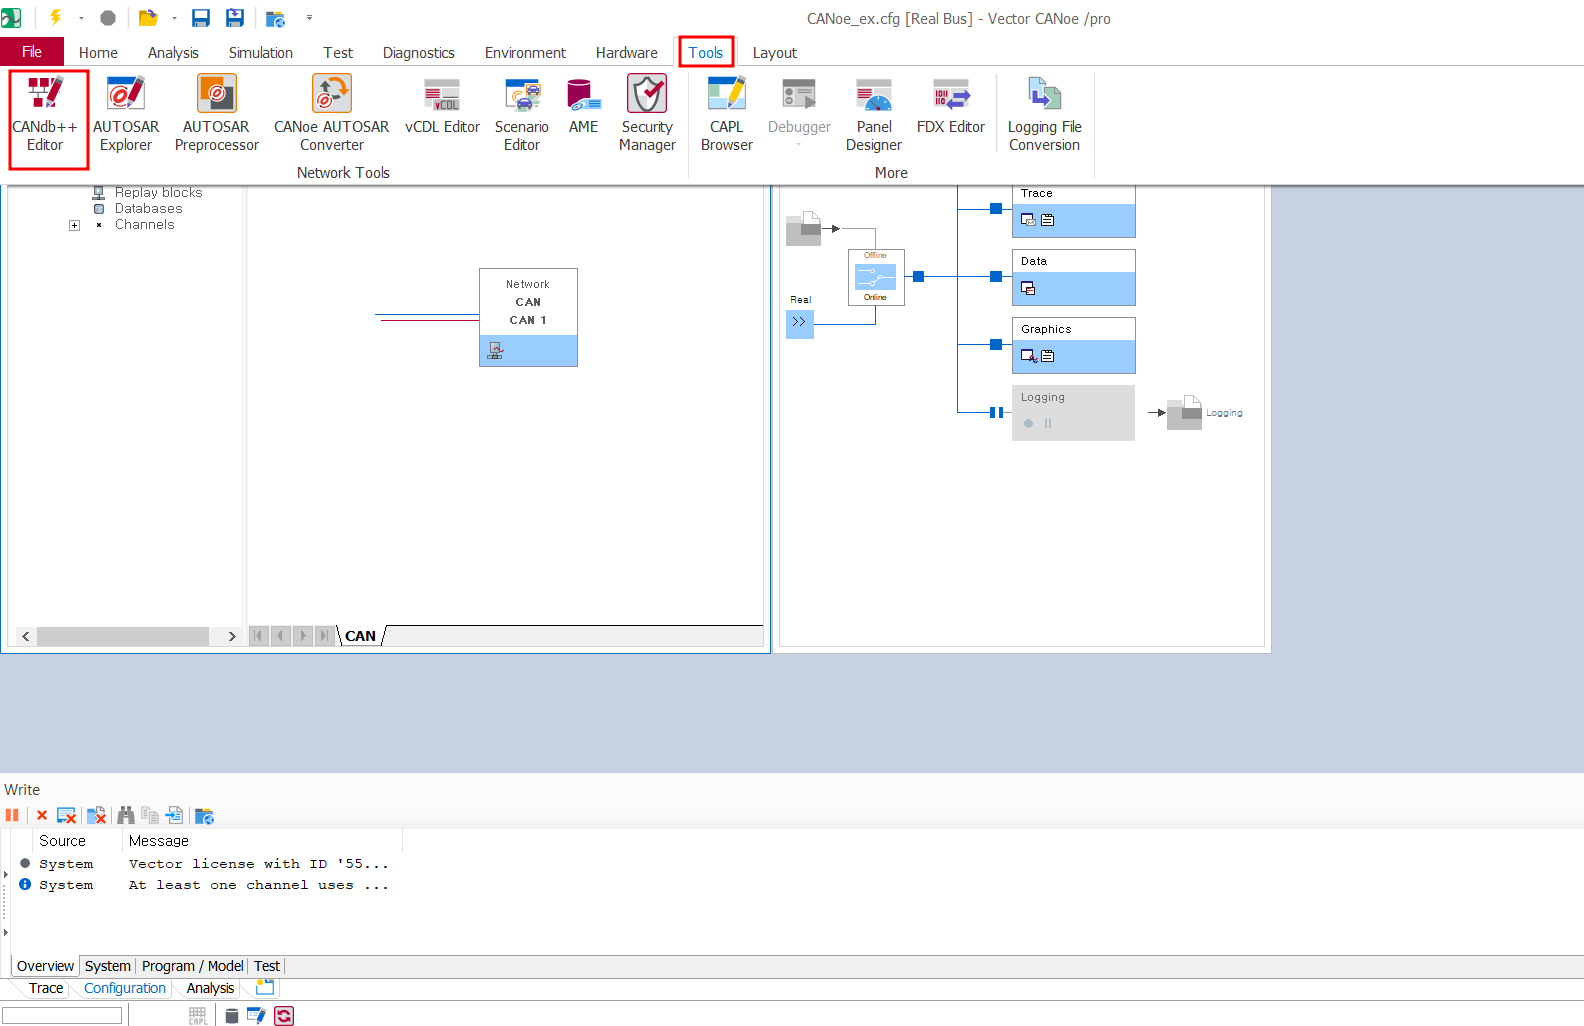Open the File menu
1584x1026 pixels.
[32, 52]
